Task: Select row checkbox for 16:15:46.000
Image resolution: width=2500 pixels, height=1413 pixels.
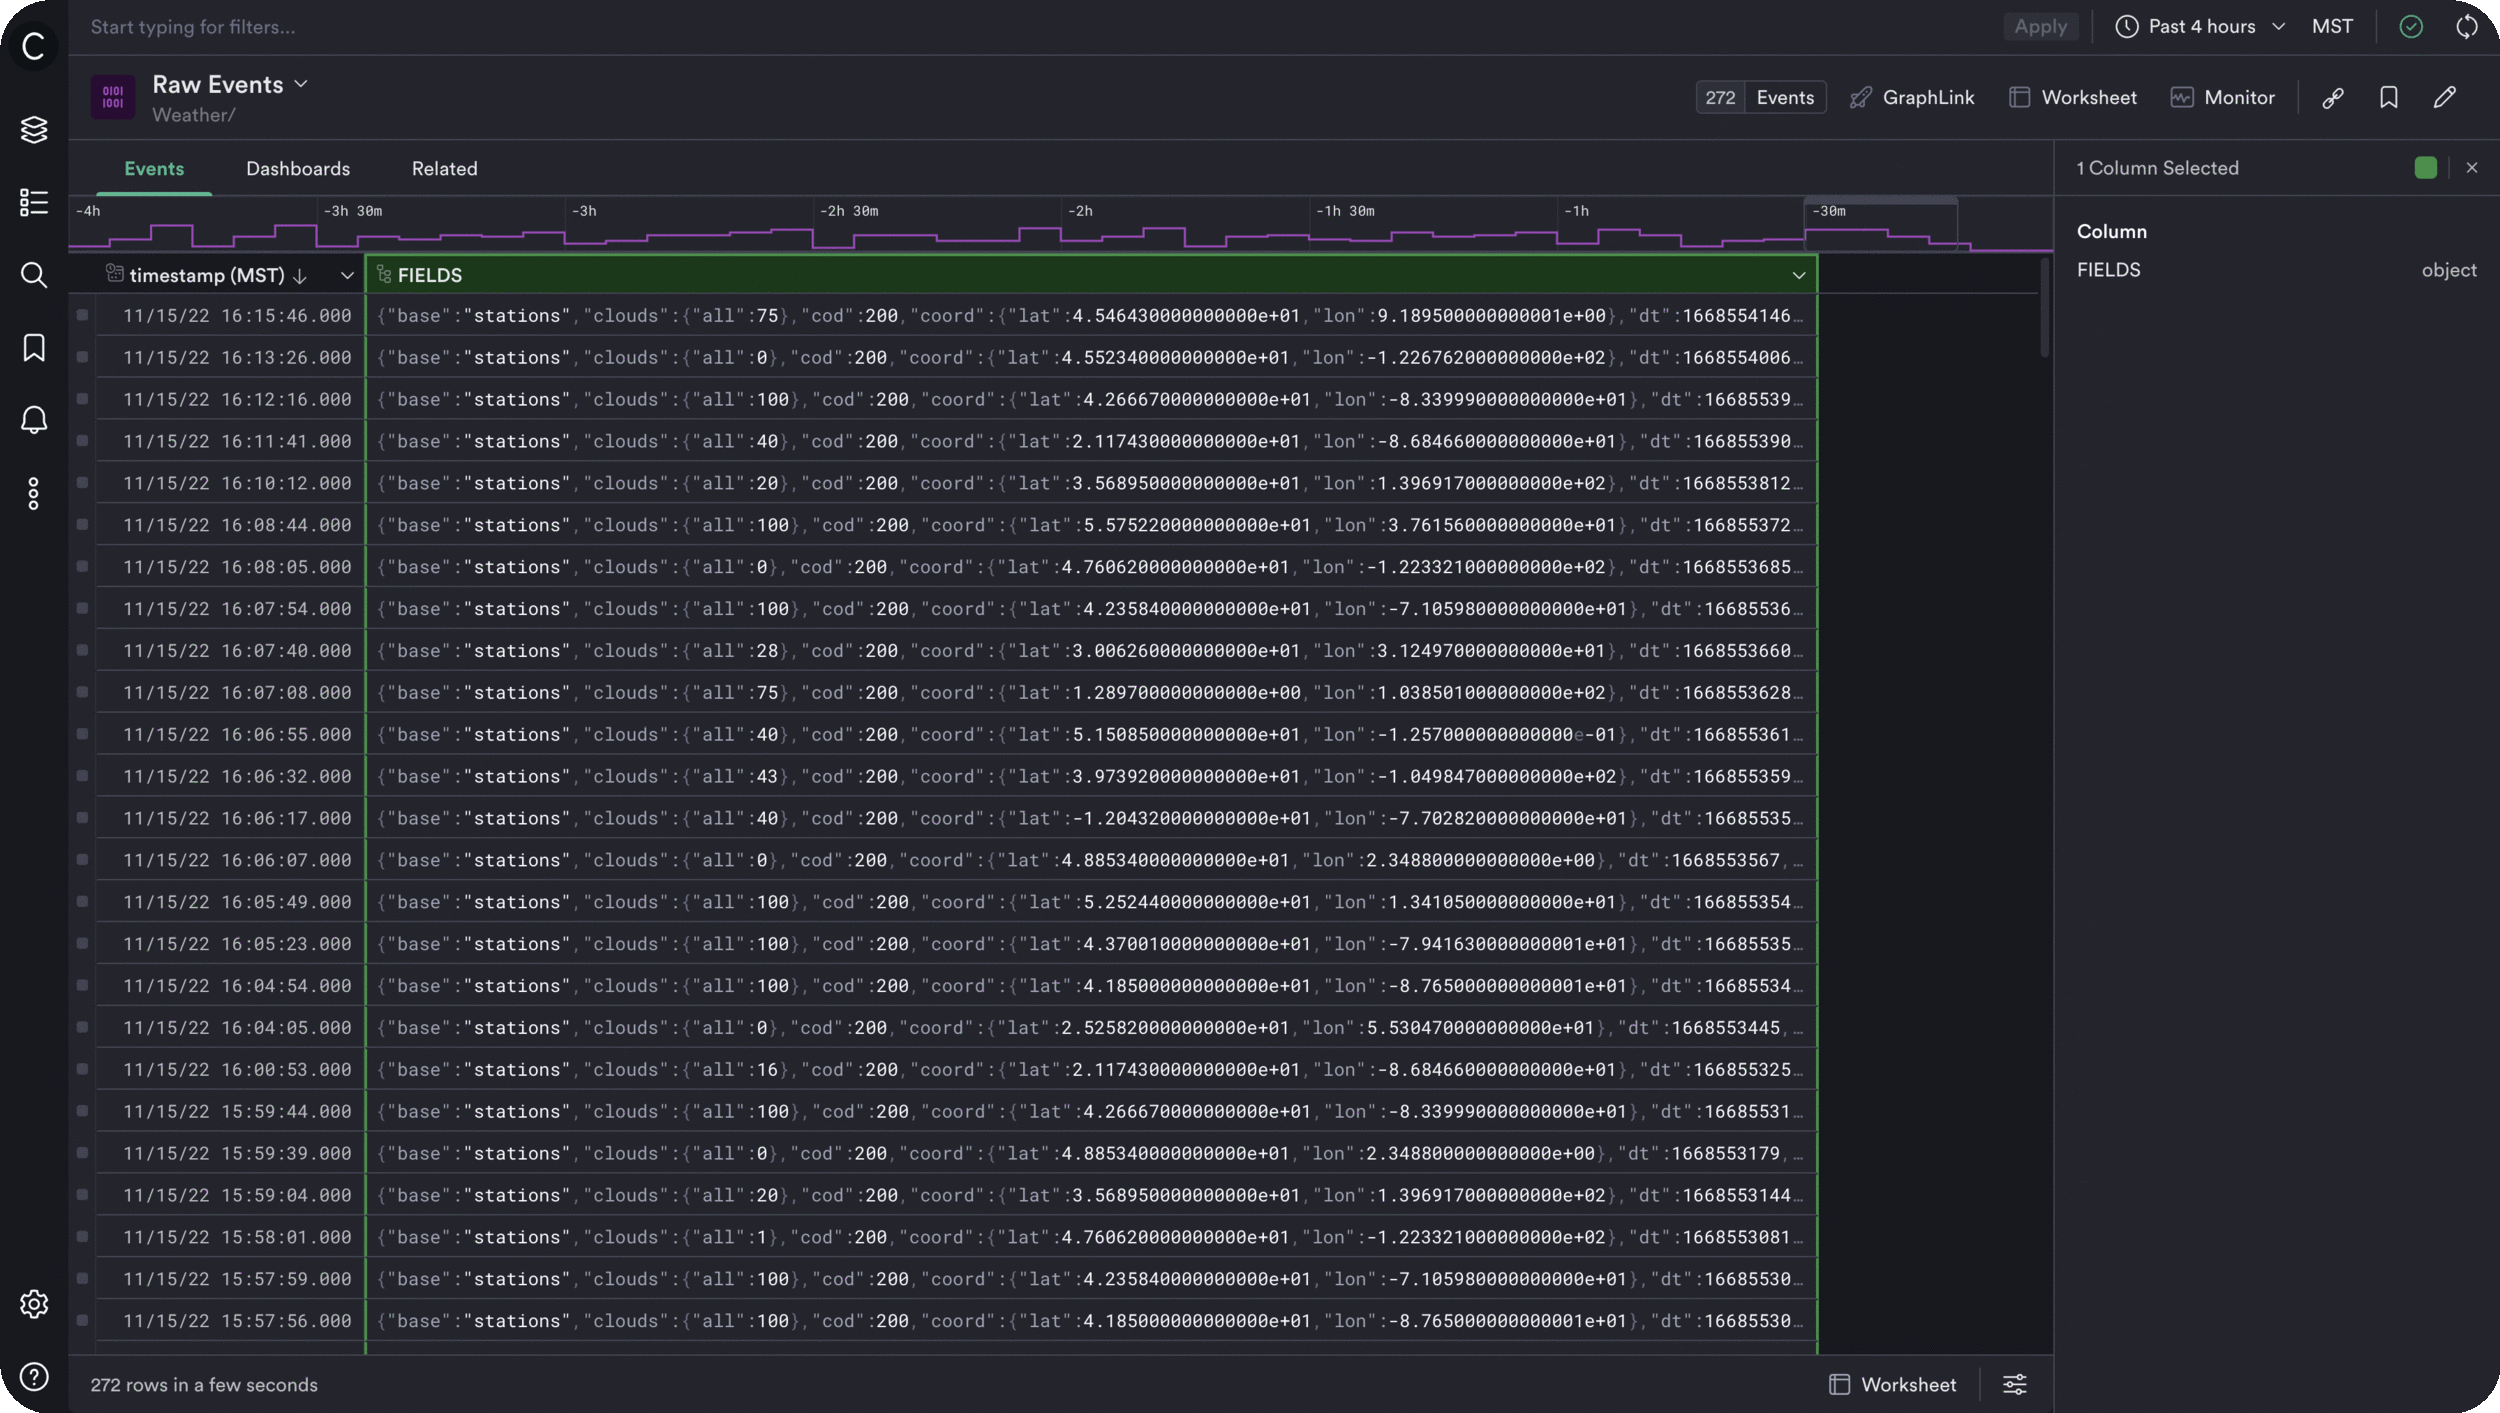Action: click(83, 315)
